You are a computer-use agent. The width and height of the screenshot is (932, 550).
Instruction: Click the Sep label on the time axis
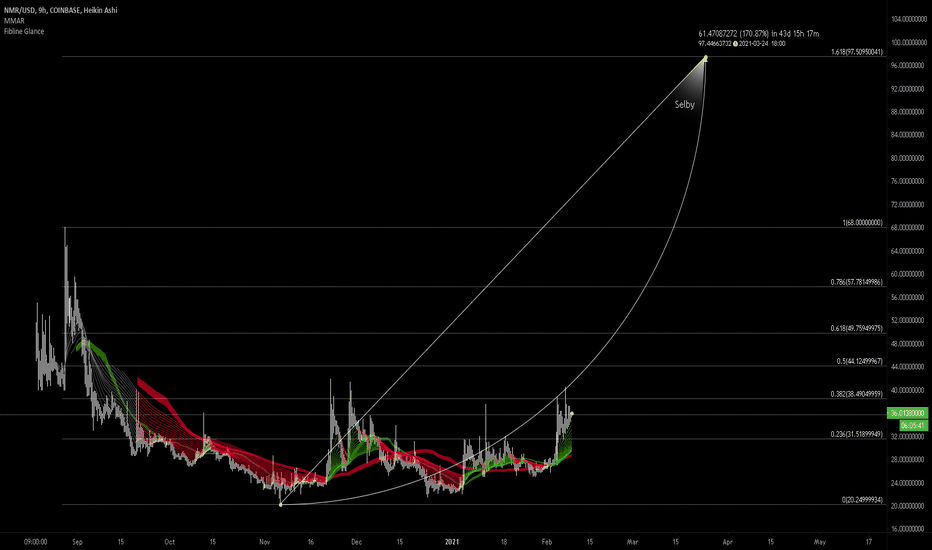pos(77,542)
